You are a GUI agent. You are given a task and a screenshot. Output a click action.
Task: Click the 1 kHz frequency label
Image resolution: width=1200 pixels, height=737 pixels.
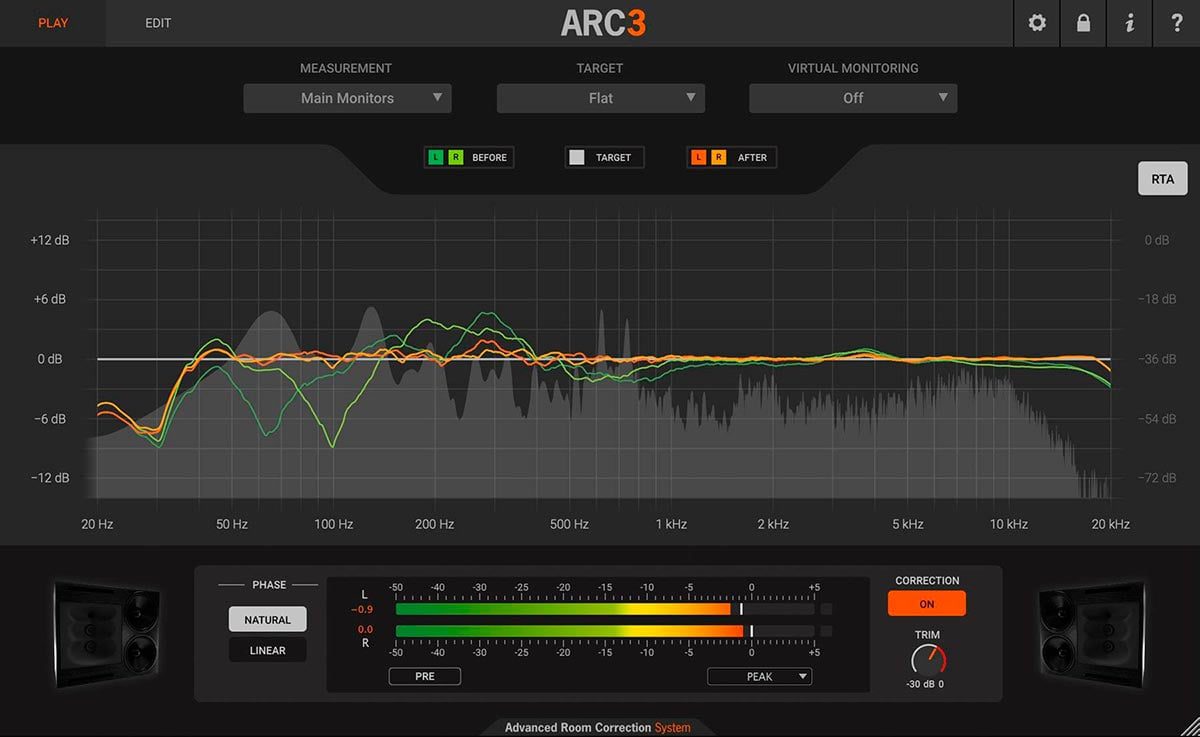pyautogui.click(x=671, y=524)
